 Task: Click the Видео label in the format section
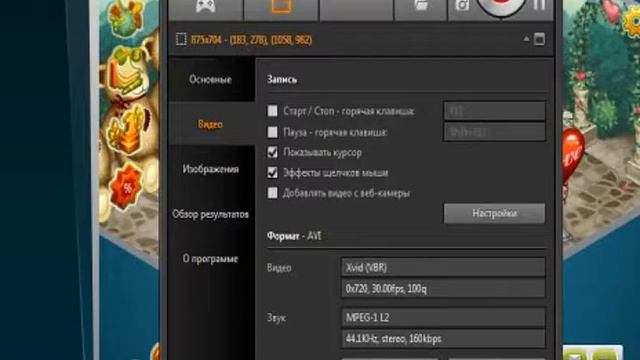[x=279, y=268]
